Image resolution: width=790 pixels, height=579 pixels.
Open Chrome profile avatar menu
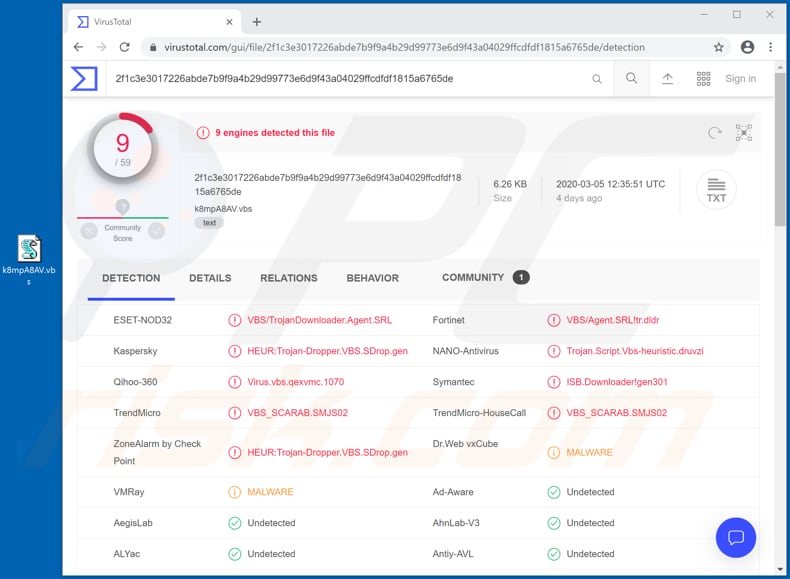click(x=747, y=47)
